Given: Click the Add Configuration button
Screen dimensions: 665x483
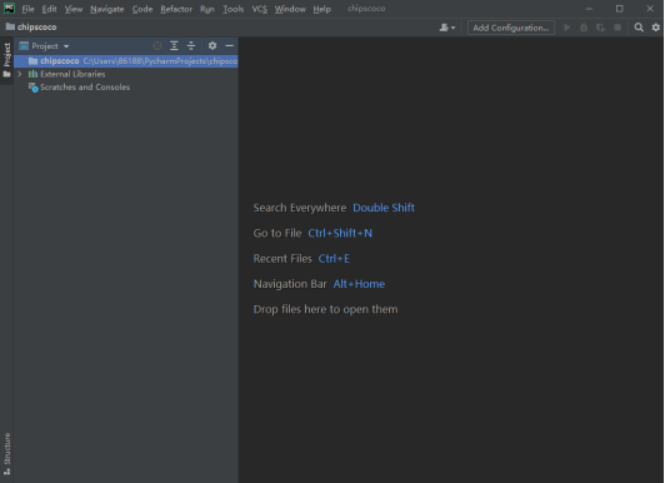Looking at the screenshot, I should [511, 28].
